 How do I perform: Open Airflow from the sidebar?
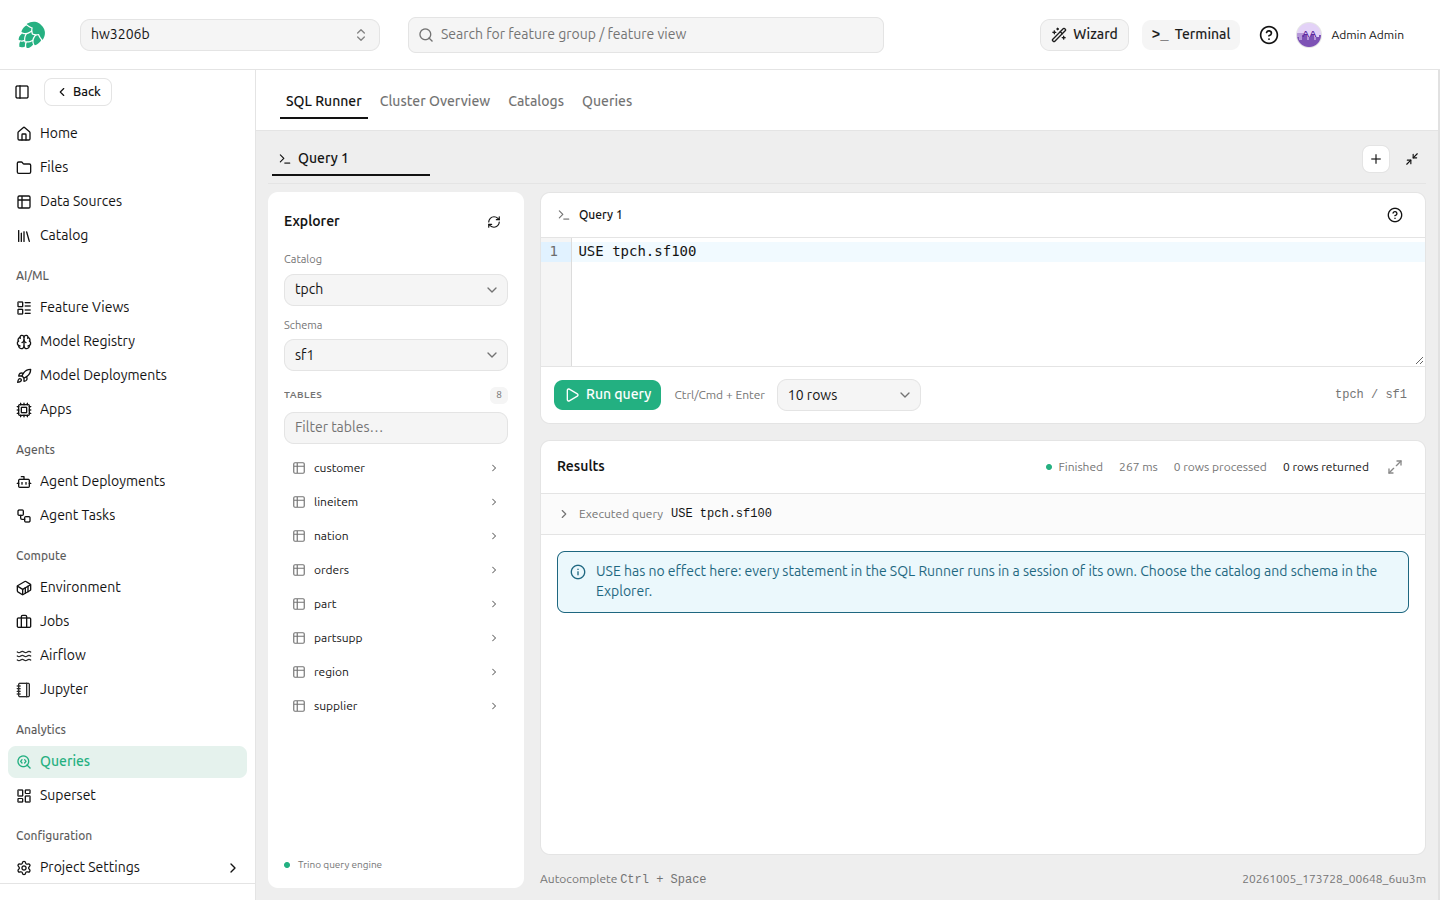click(127, 655)
